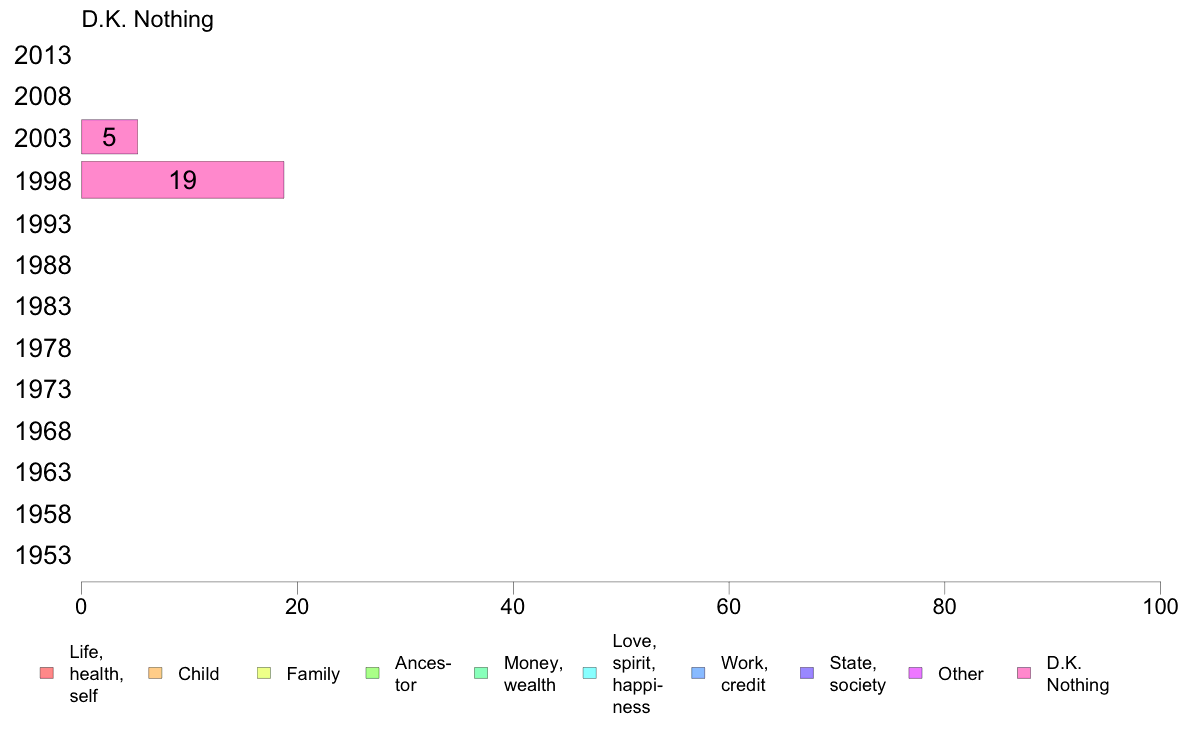Select the 2013 year label
This screenshot has width=1188, height=736.
[43, 55]
